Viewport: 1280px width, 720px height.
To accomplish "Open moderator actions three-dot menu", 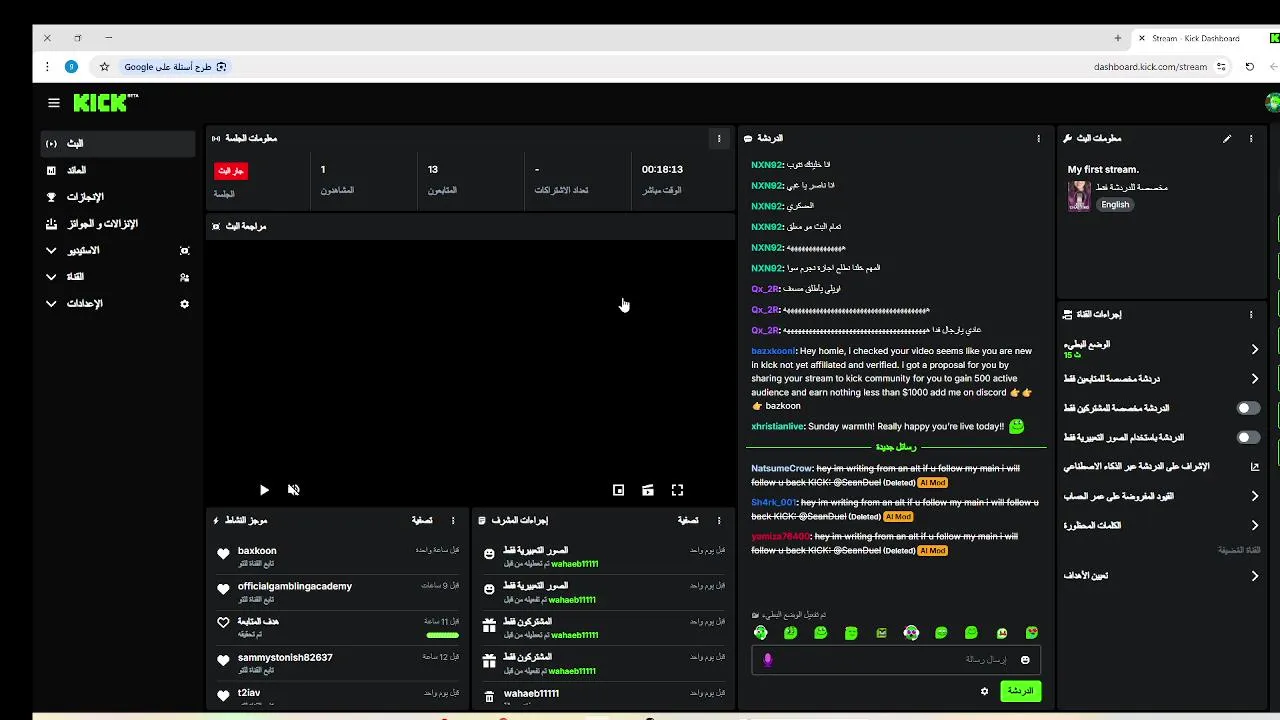I will [x=718, y=520].
